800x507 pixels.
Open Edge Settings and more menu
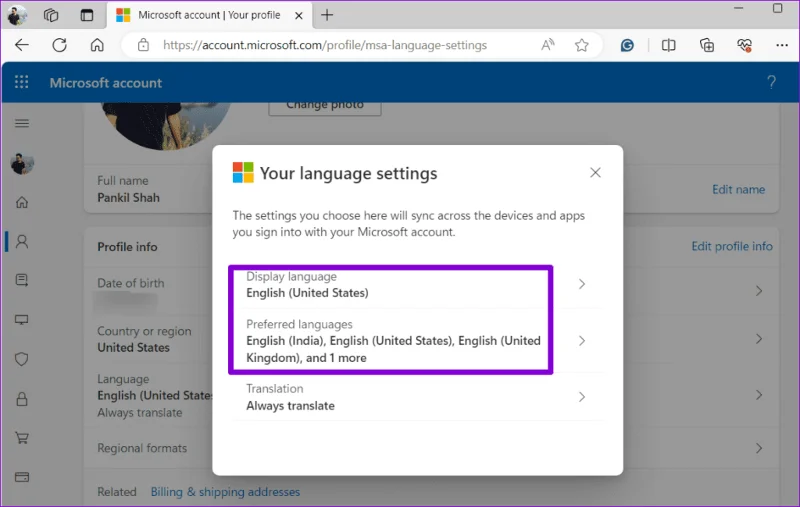click(782, 45)
